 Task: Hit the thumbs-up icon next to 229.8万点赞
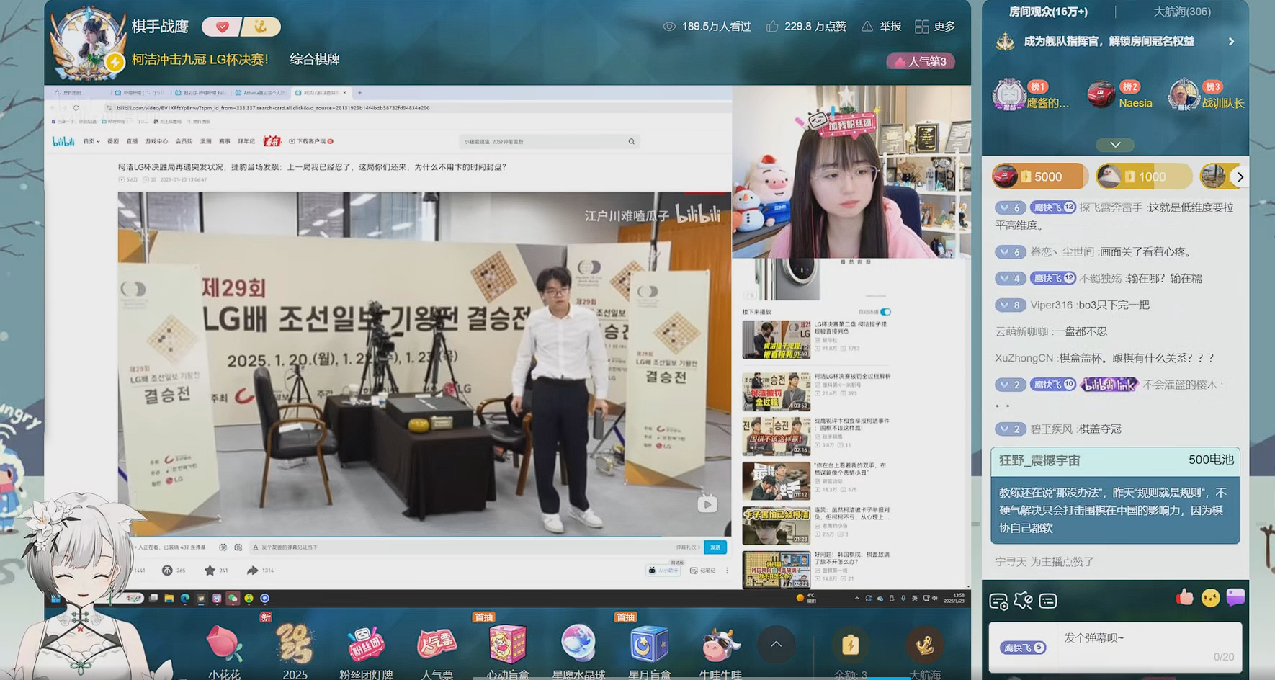click(774, 27)
